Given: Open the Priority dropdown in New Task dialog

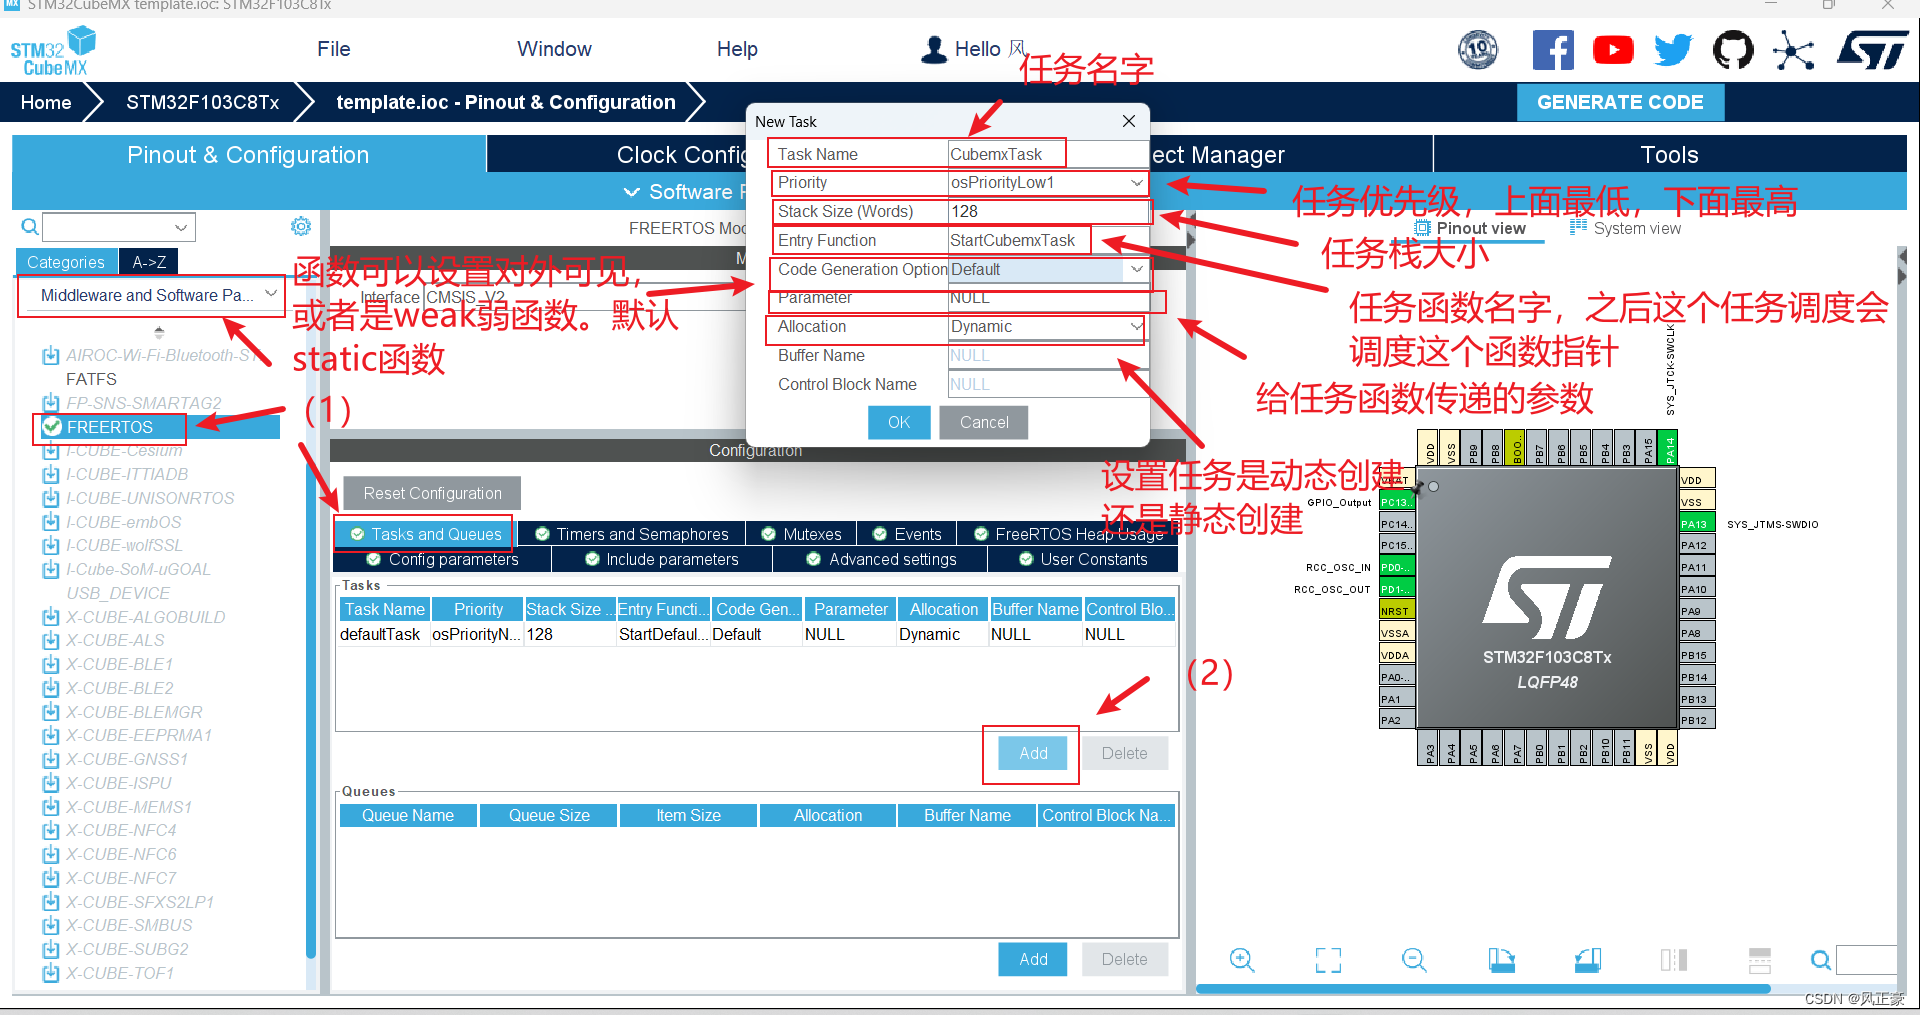Looking at the screenshot, I should point(1136,182).
